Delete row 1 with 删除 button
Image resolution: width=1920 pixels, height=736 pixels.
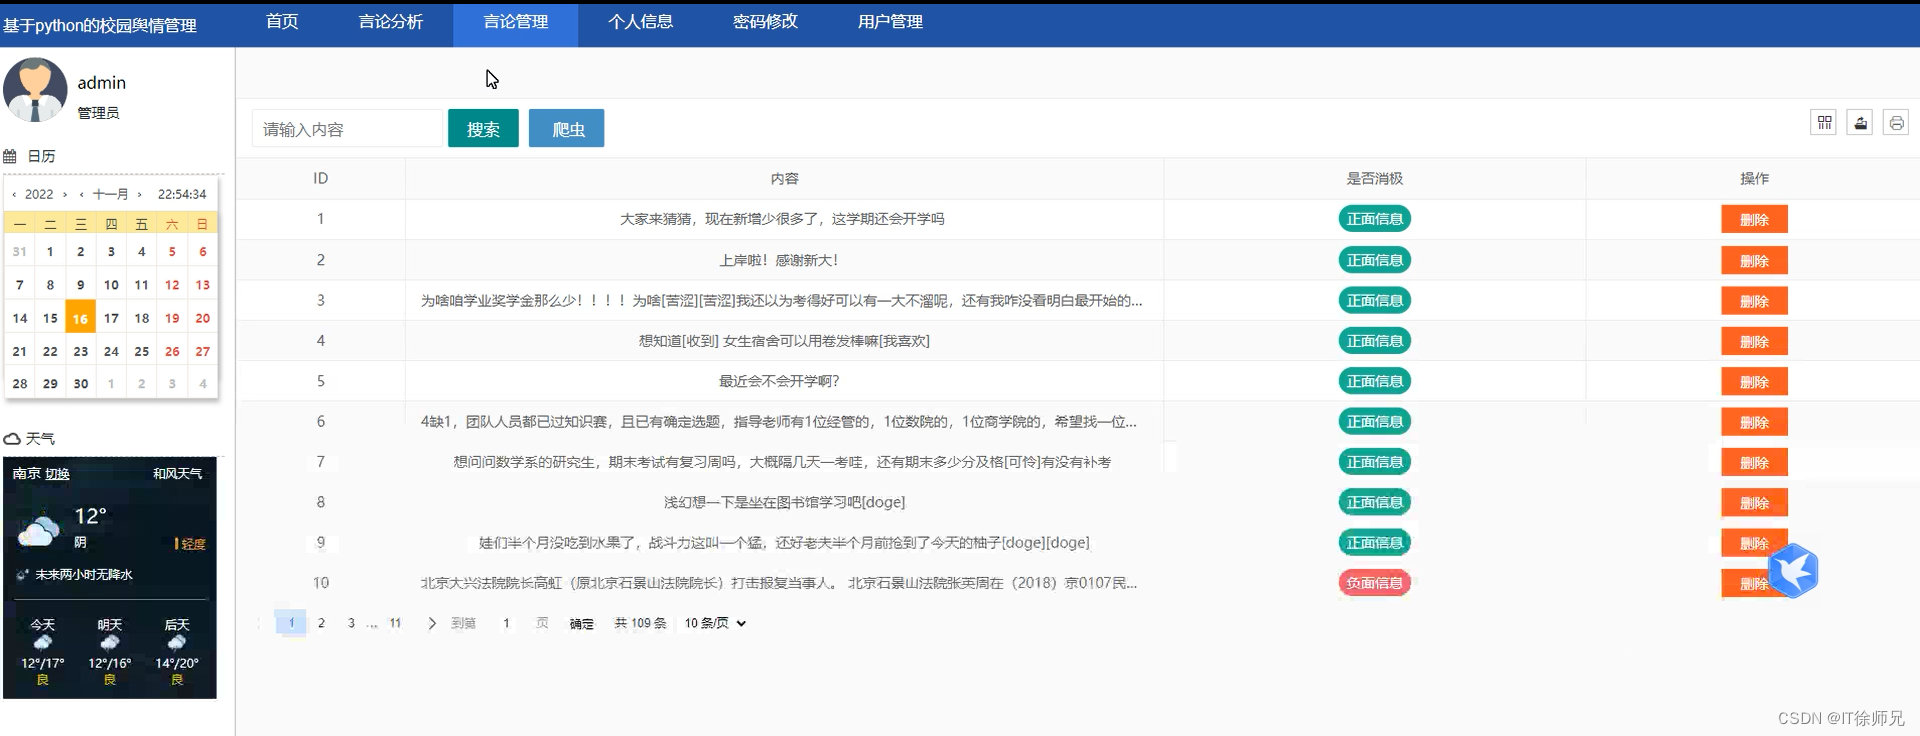1754,220
